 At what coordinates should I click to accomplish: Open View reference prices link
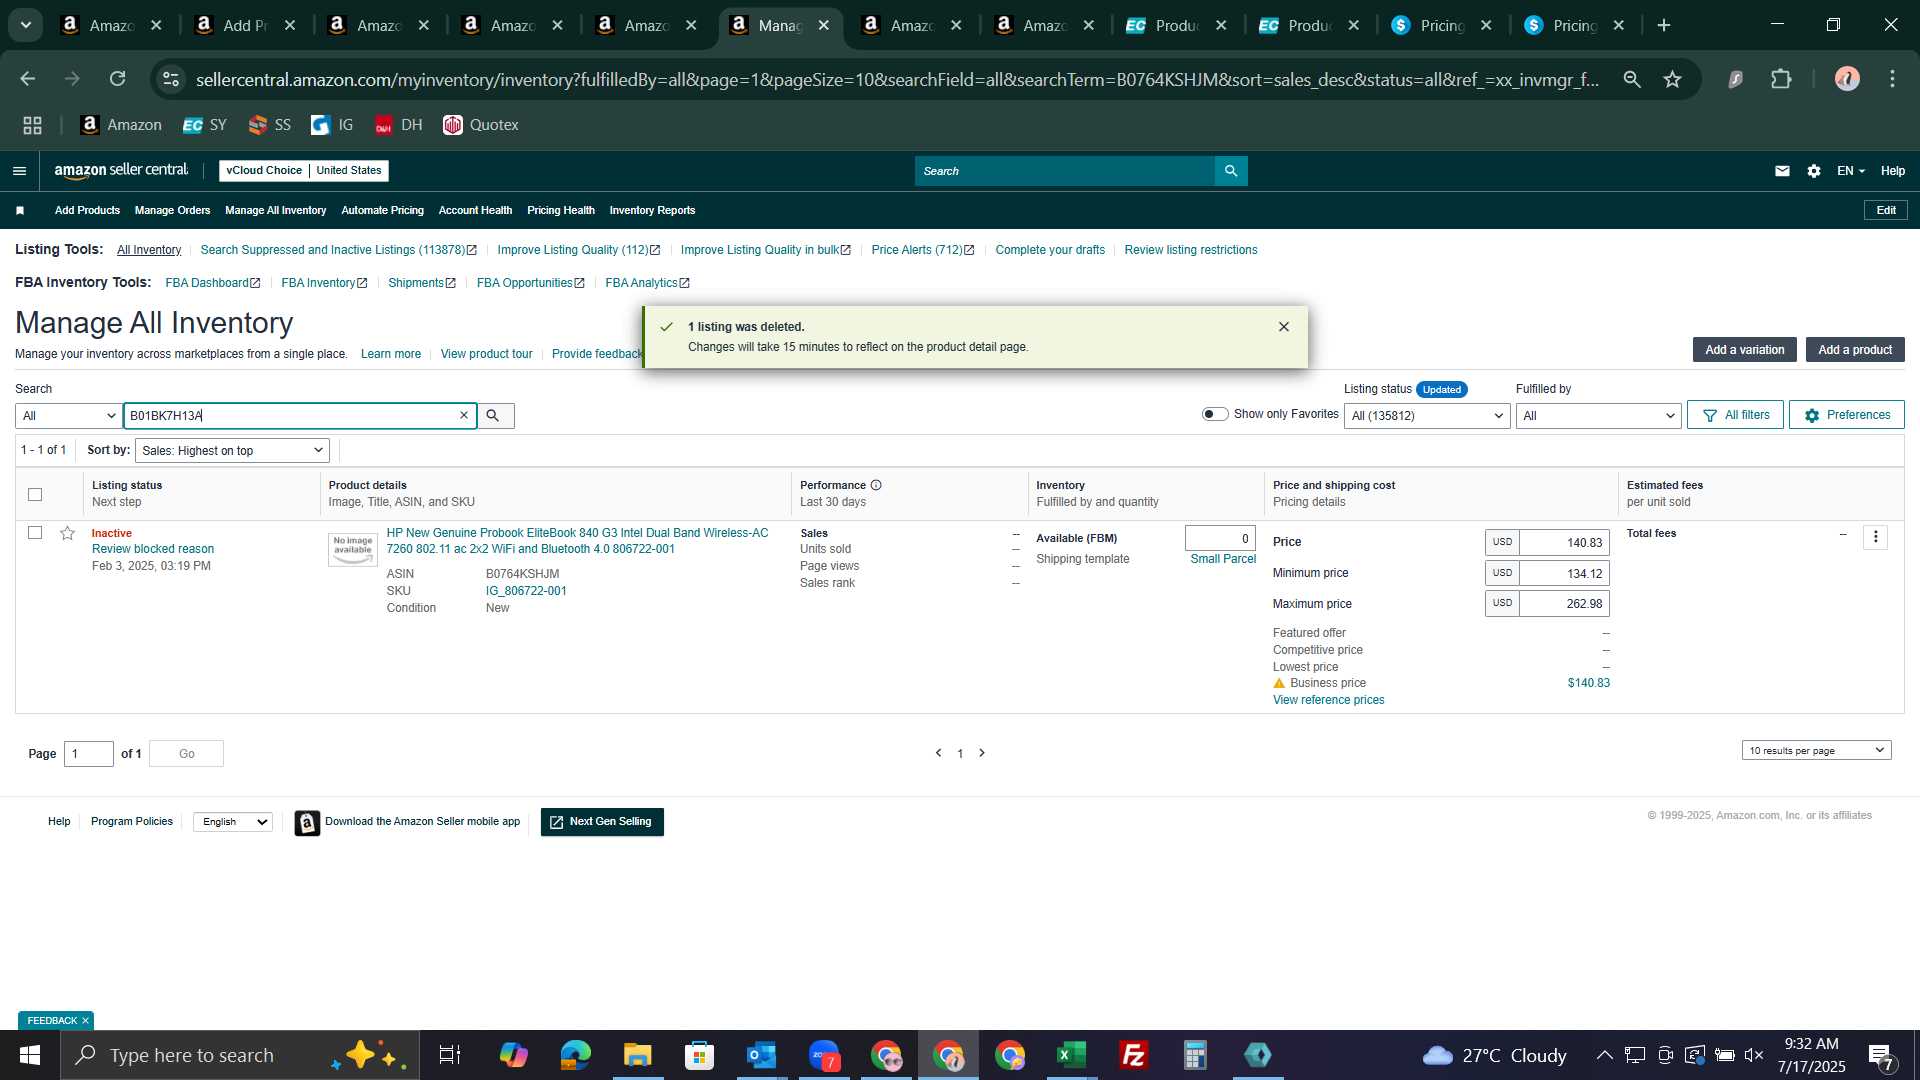1328,700
